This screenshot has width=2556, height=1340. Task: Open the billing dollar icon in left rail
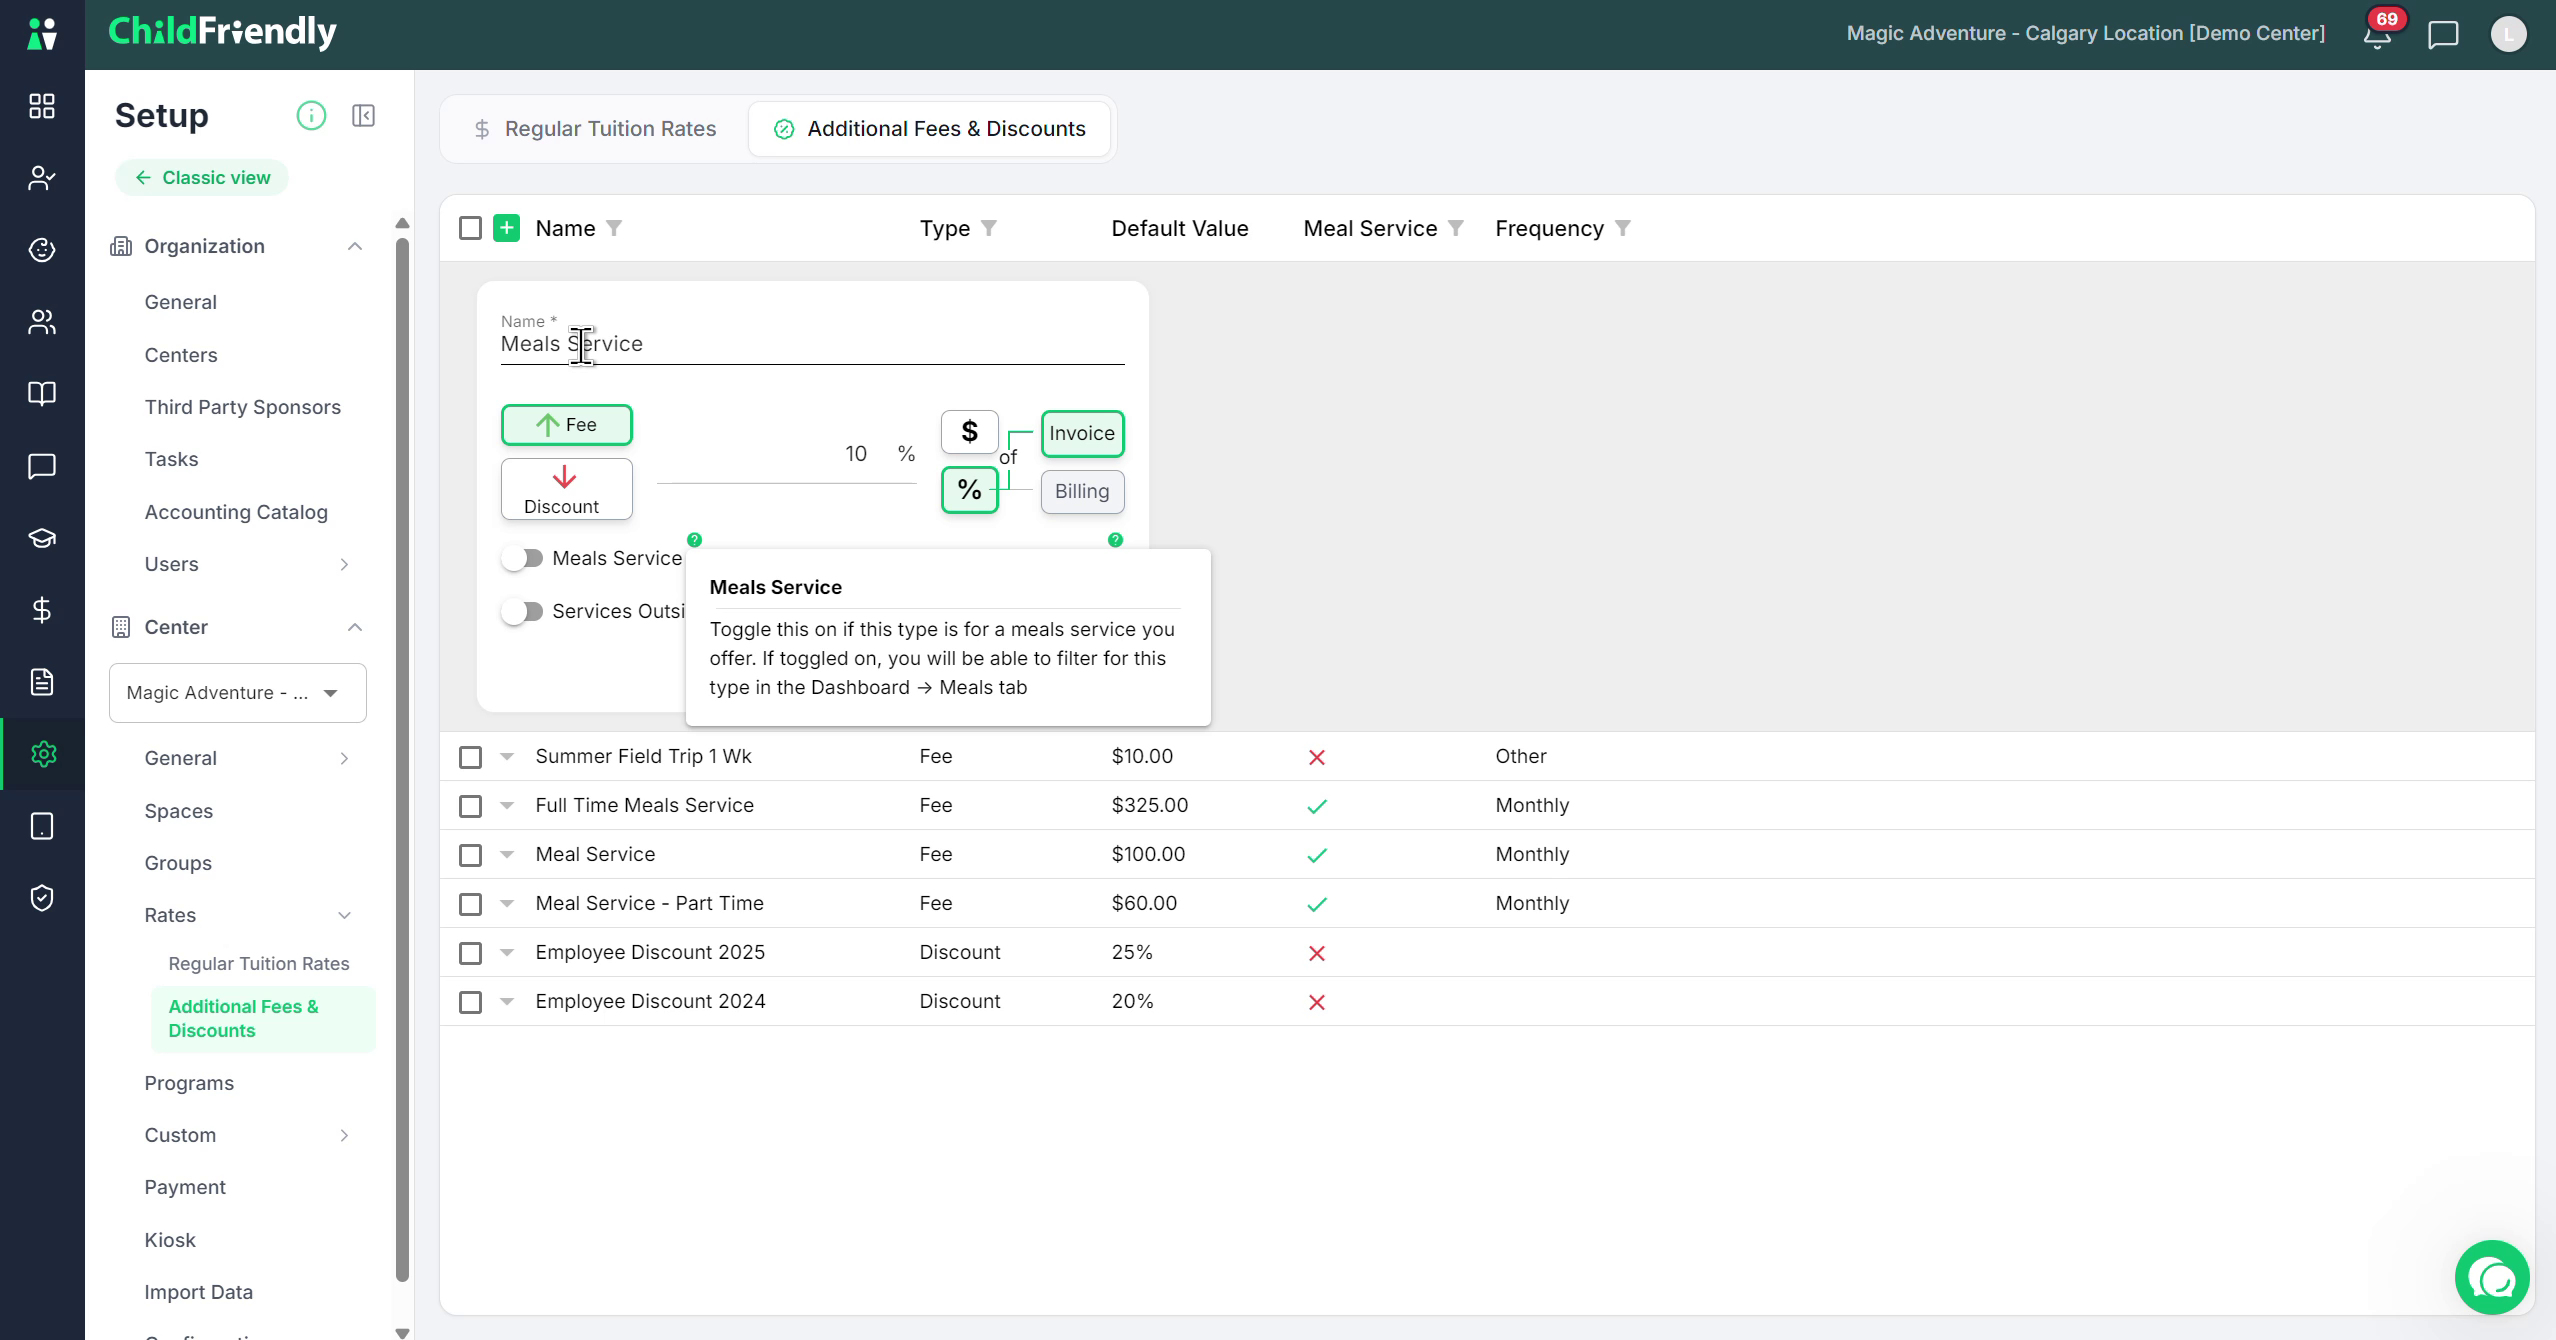point(42,610)
